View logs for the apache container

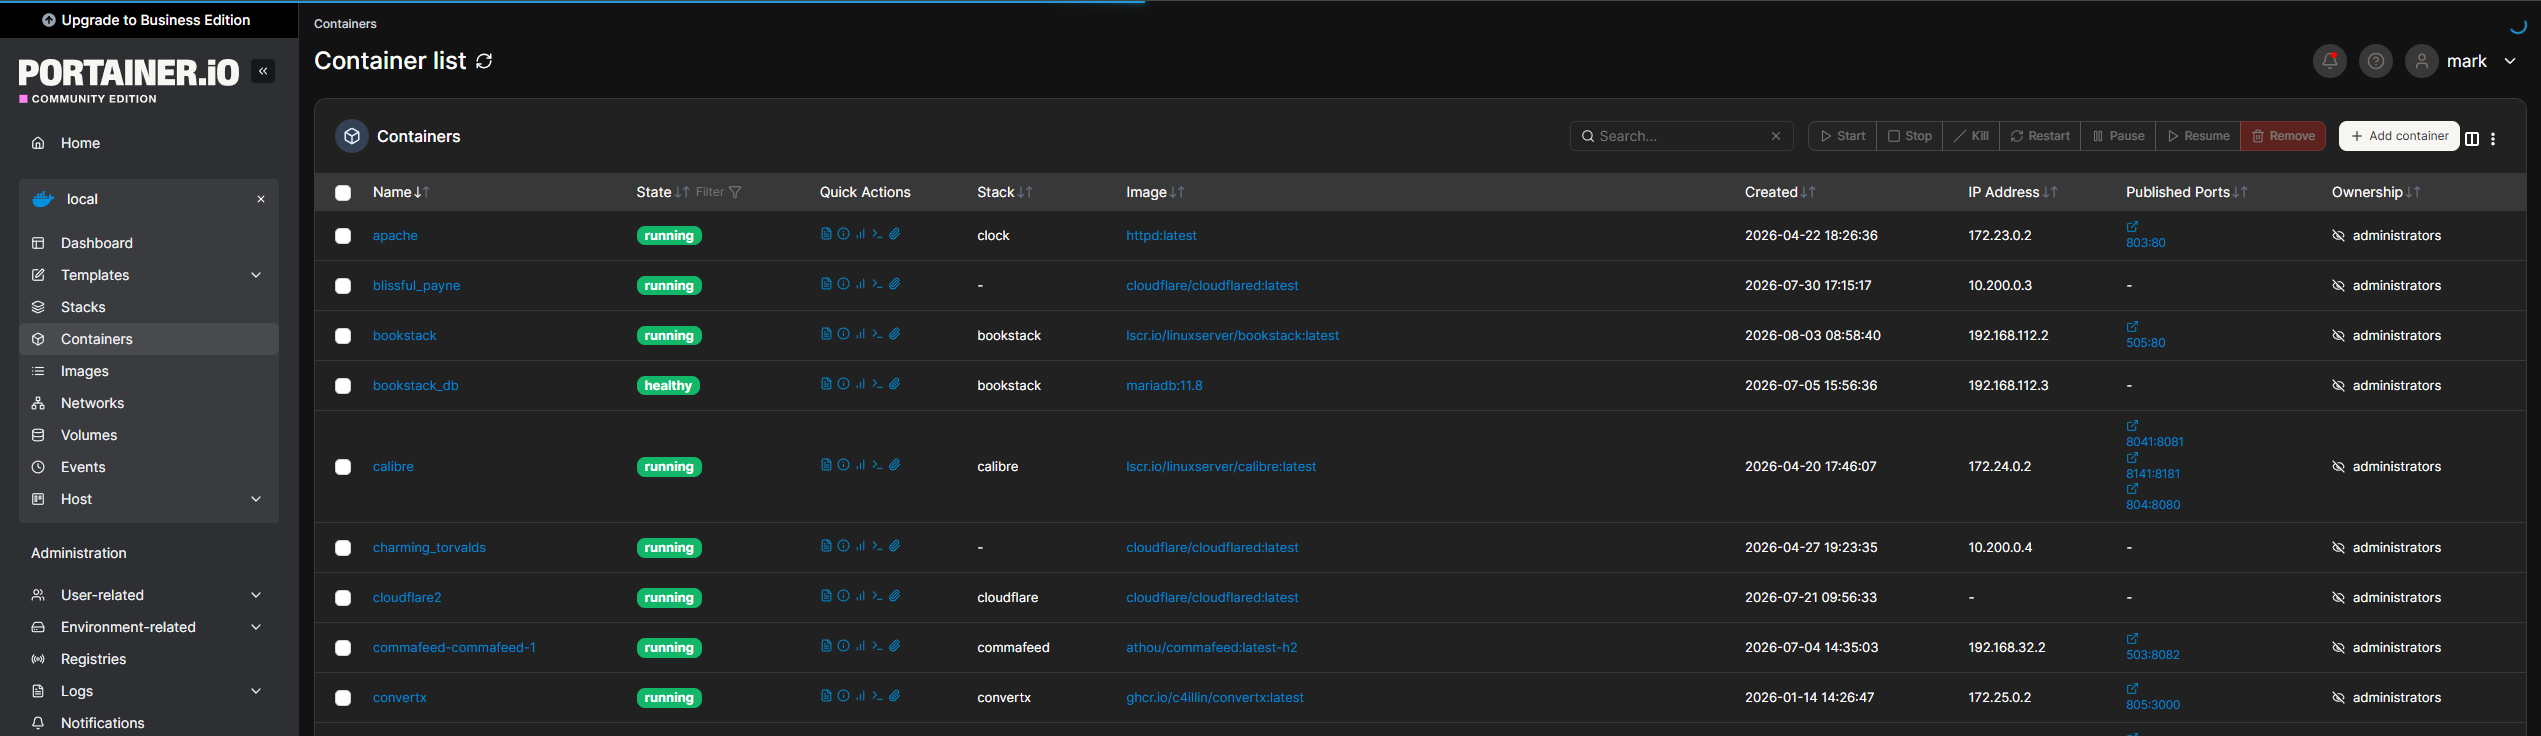826,234
